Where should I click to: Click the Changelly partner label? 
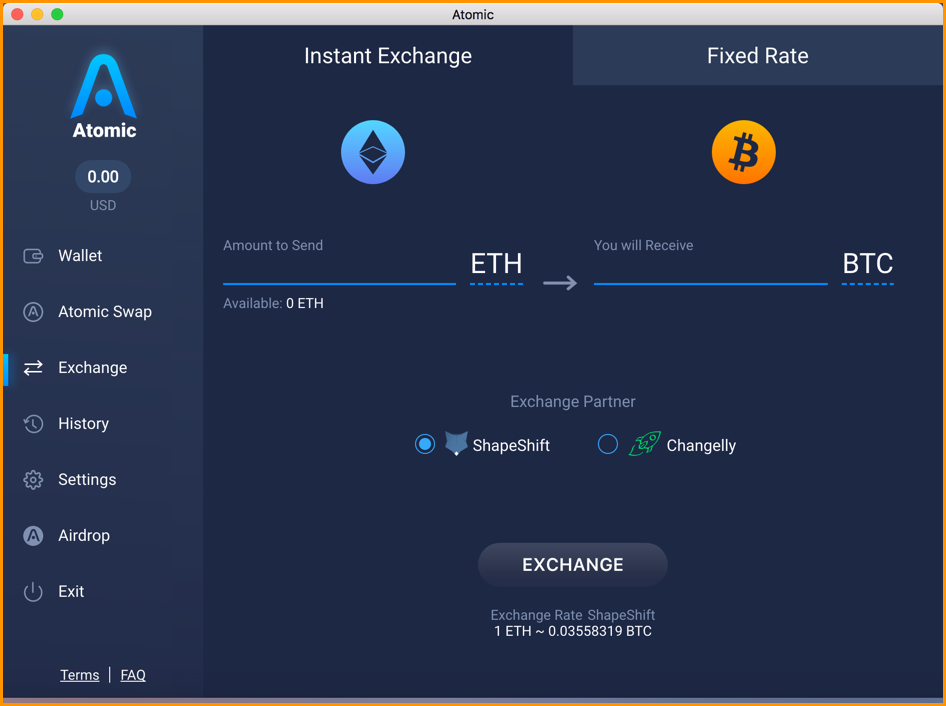(701, 446)
